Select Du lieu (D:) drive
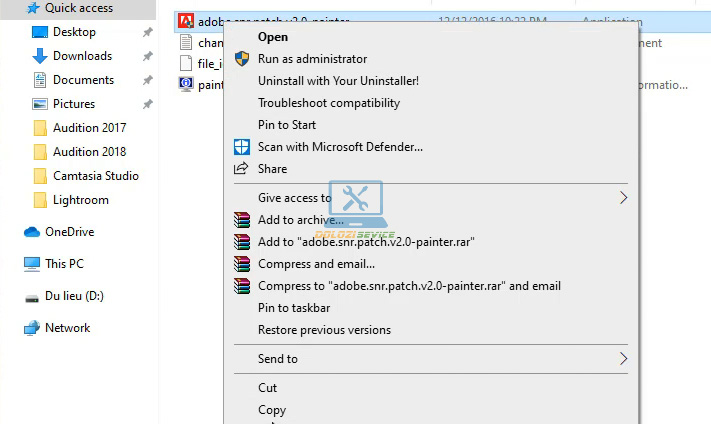Viewport: 711px width, 424px height. 74,296
